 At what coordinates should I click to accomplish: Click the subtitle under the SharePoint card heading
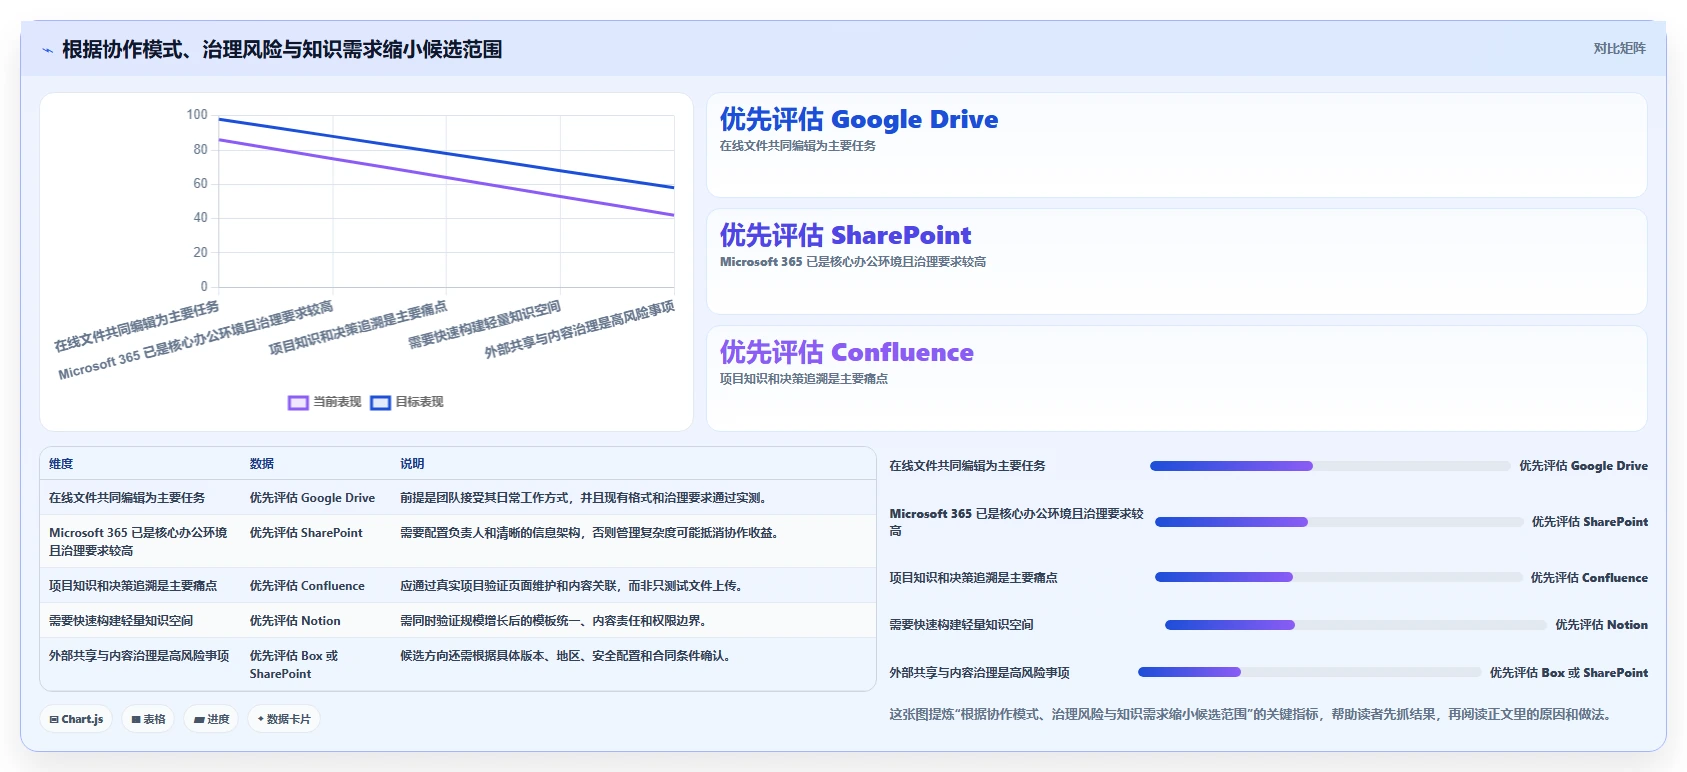[x=853, y=262]
